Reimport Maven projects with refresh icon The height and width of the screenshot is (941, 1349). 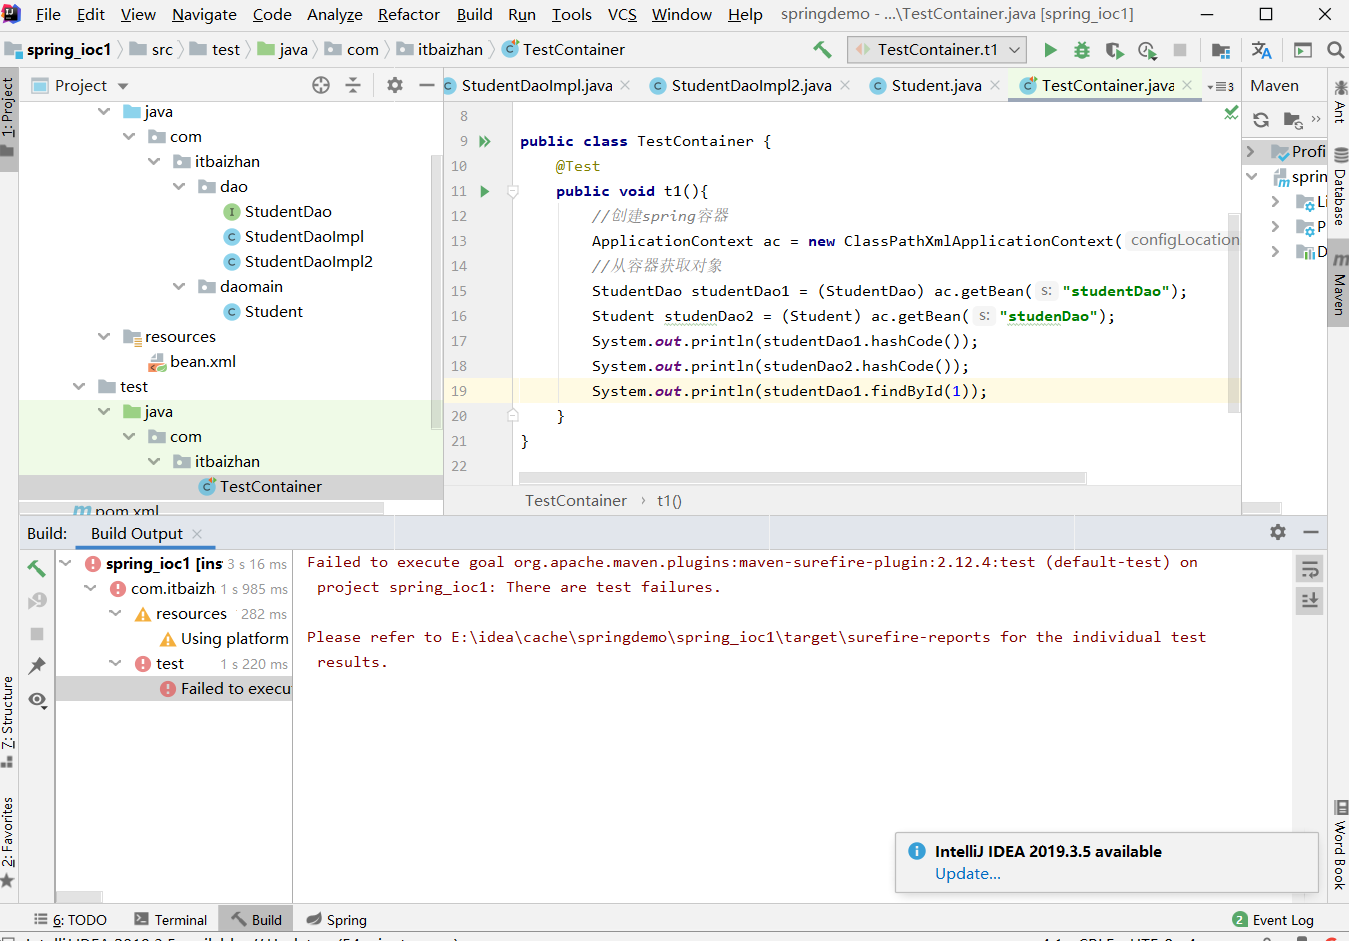pyautogui.click(x=1261, y=120)
